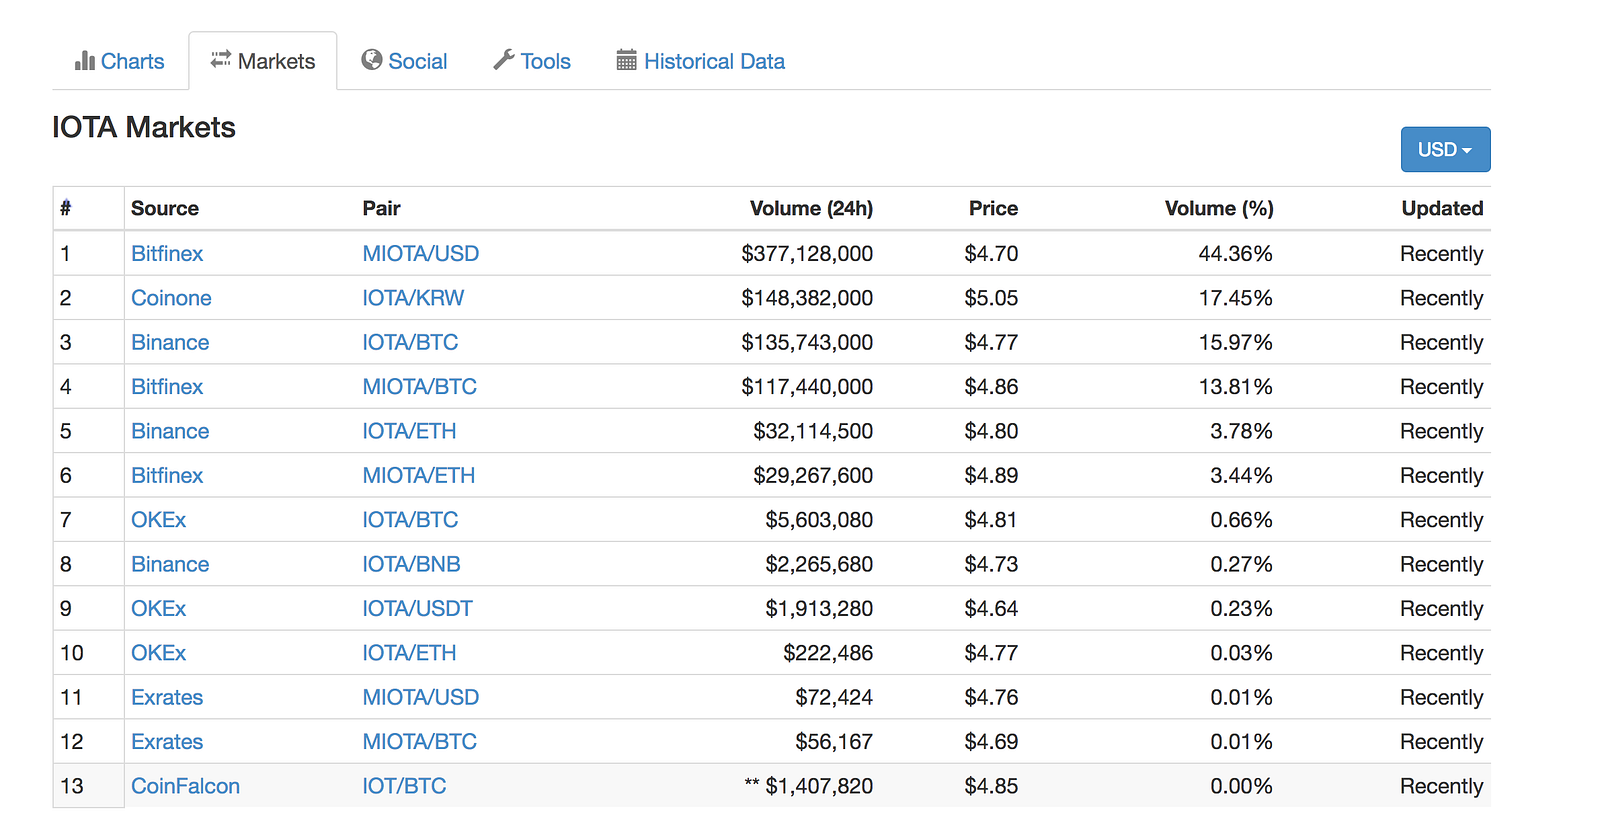Click the $5,603,080 volume value
The width and height of the screenshot is (1600, 834).
pyautogui.click(x=819, y=520)
